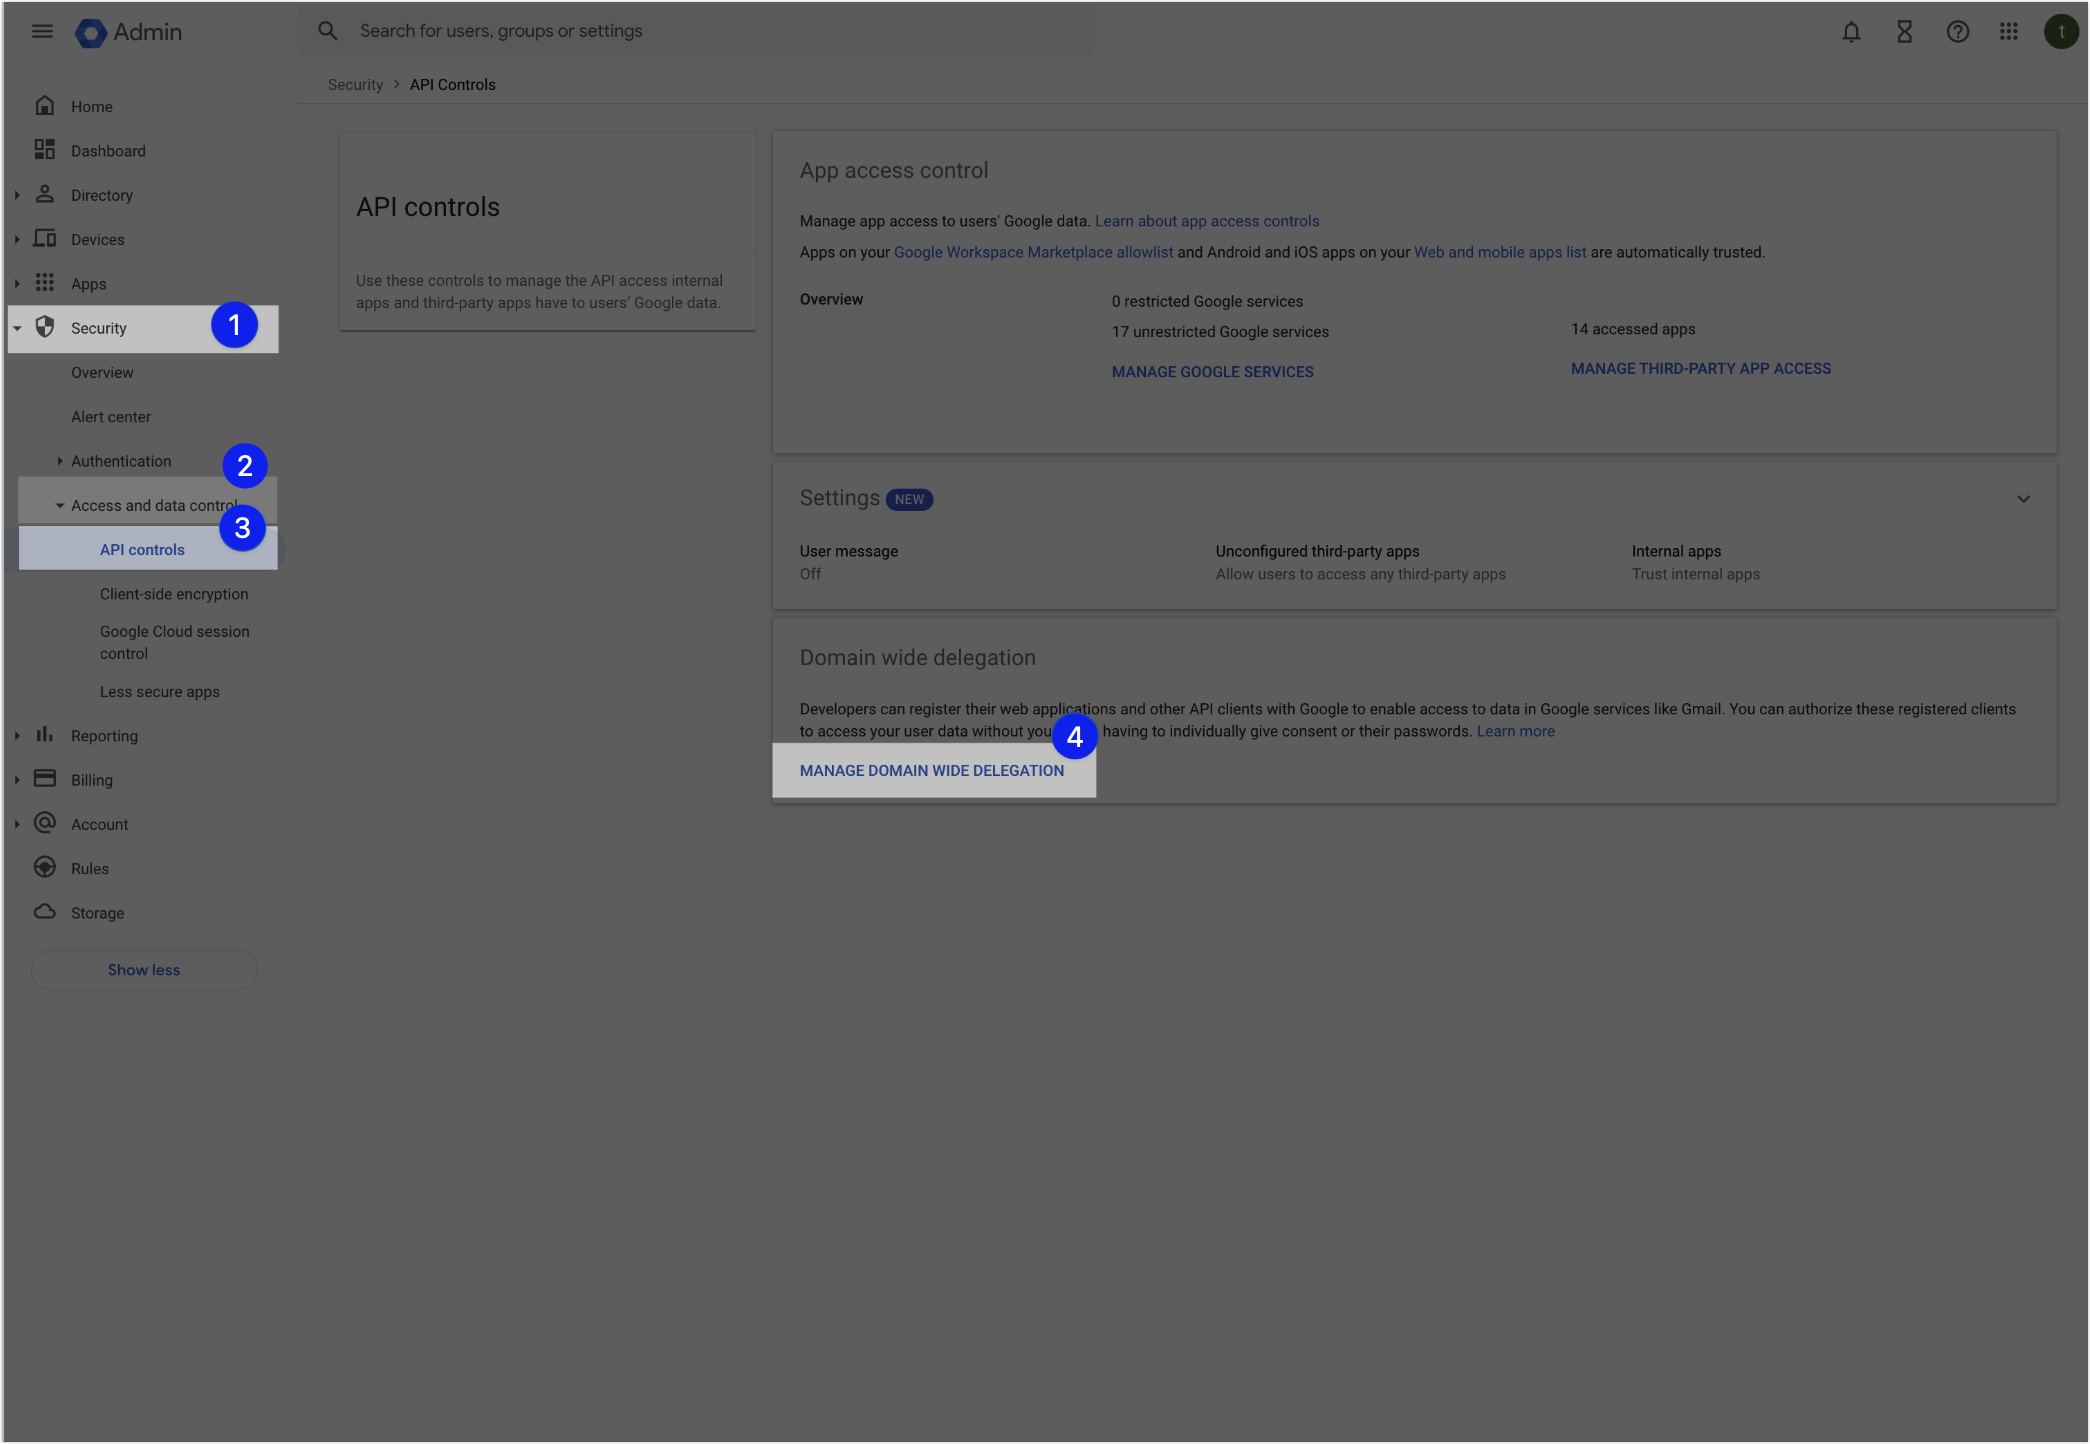
Task: Click the Storage cloud icon
Action: 45,911
